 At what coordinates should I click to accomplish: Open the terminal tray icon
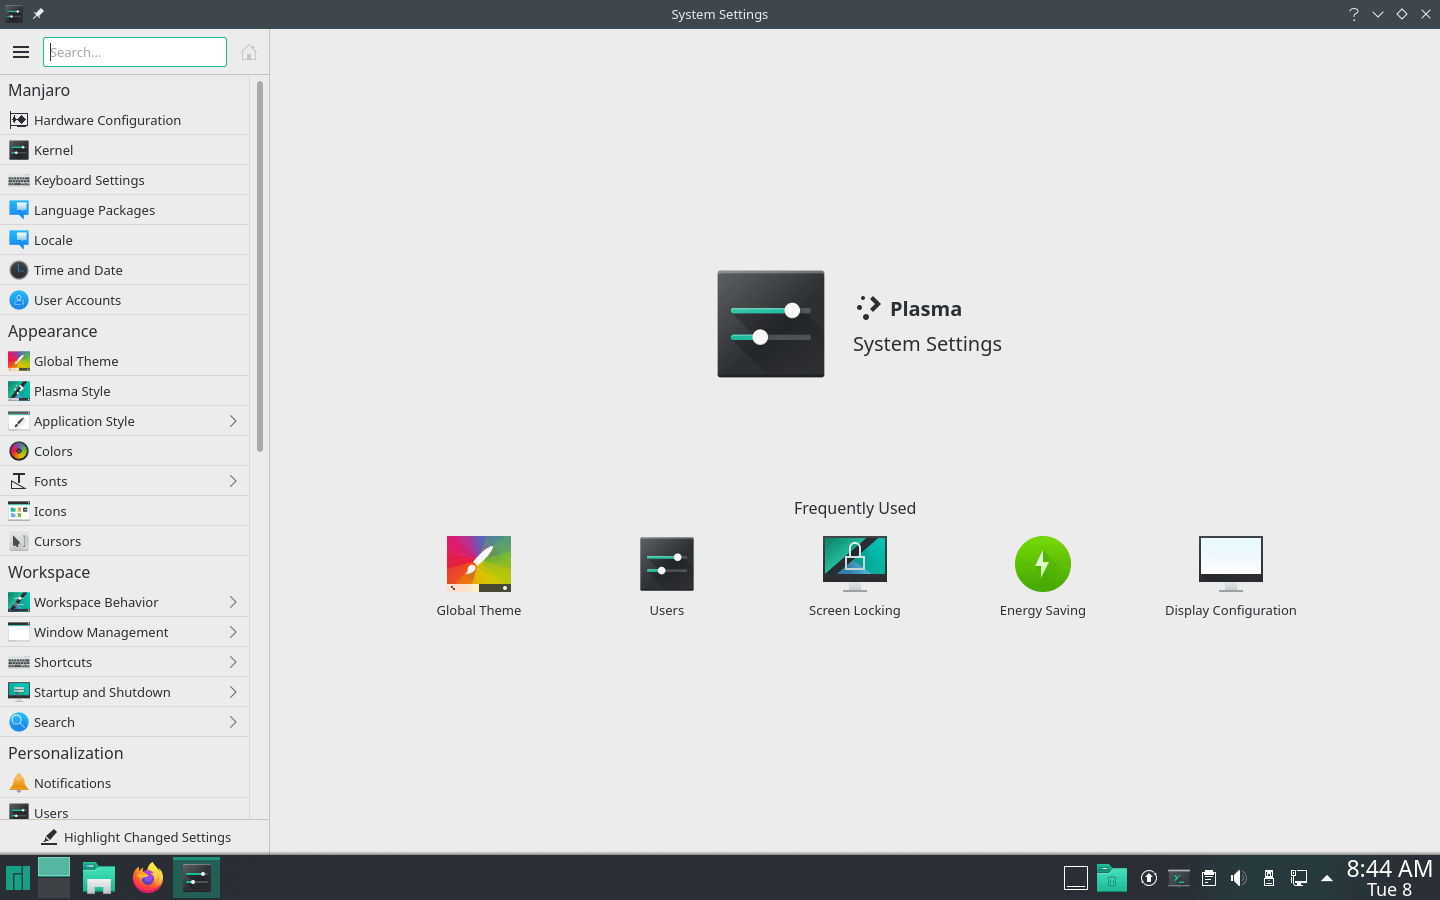point(1179,878)
